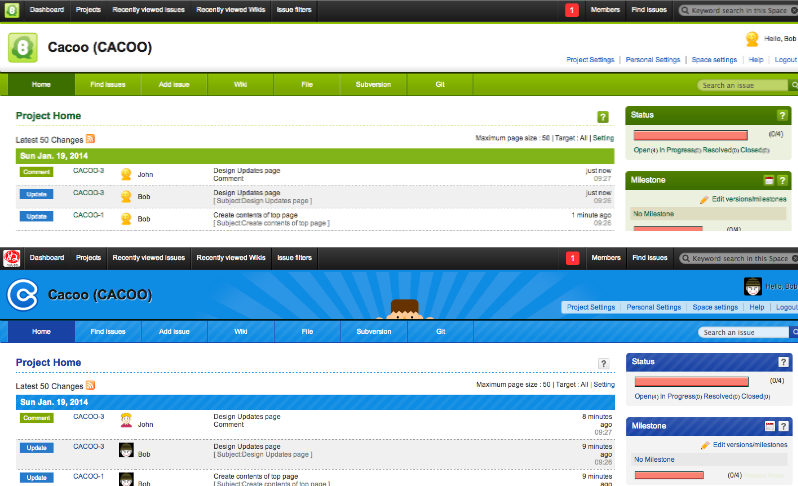Click RSS feed icon in green theme
This screenshot has height=486, width=798.
coord(91,138)
